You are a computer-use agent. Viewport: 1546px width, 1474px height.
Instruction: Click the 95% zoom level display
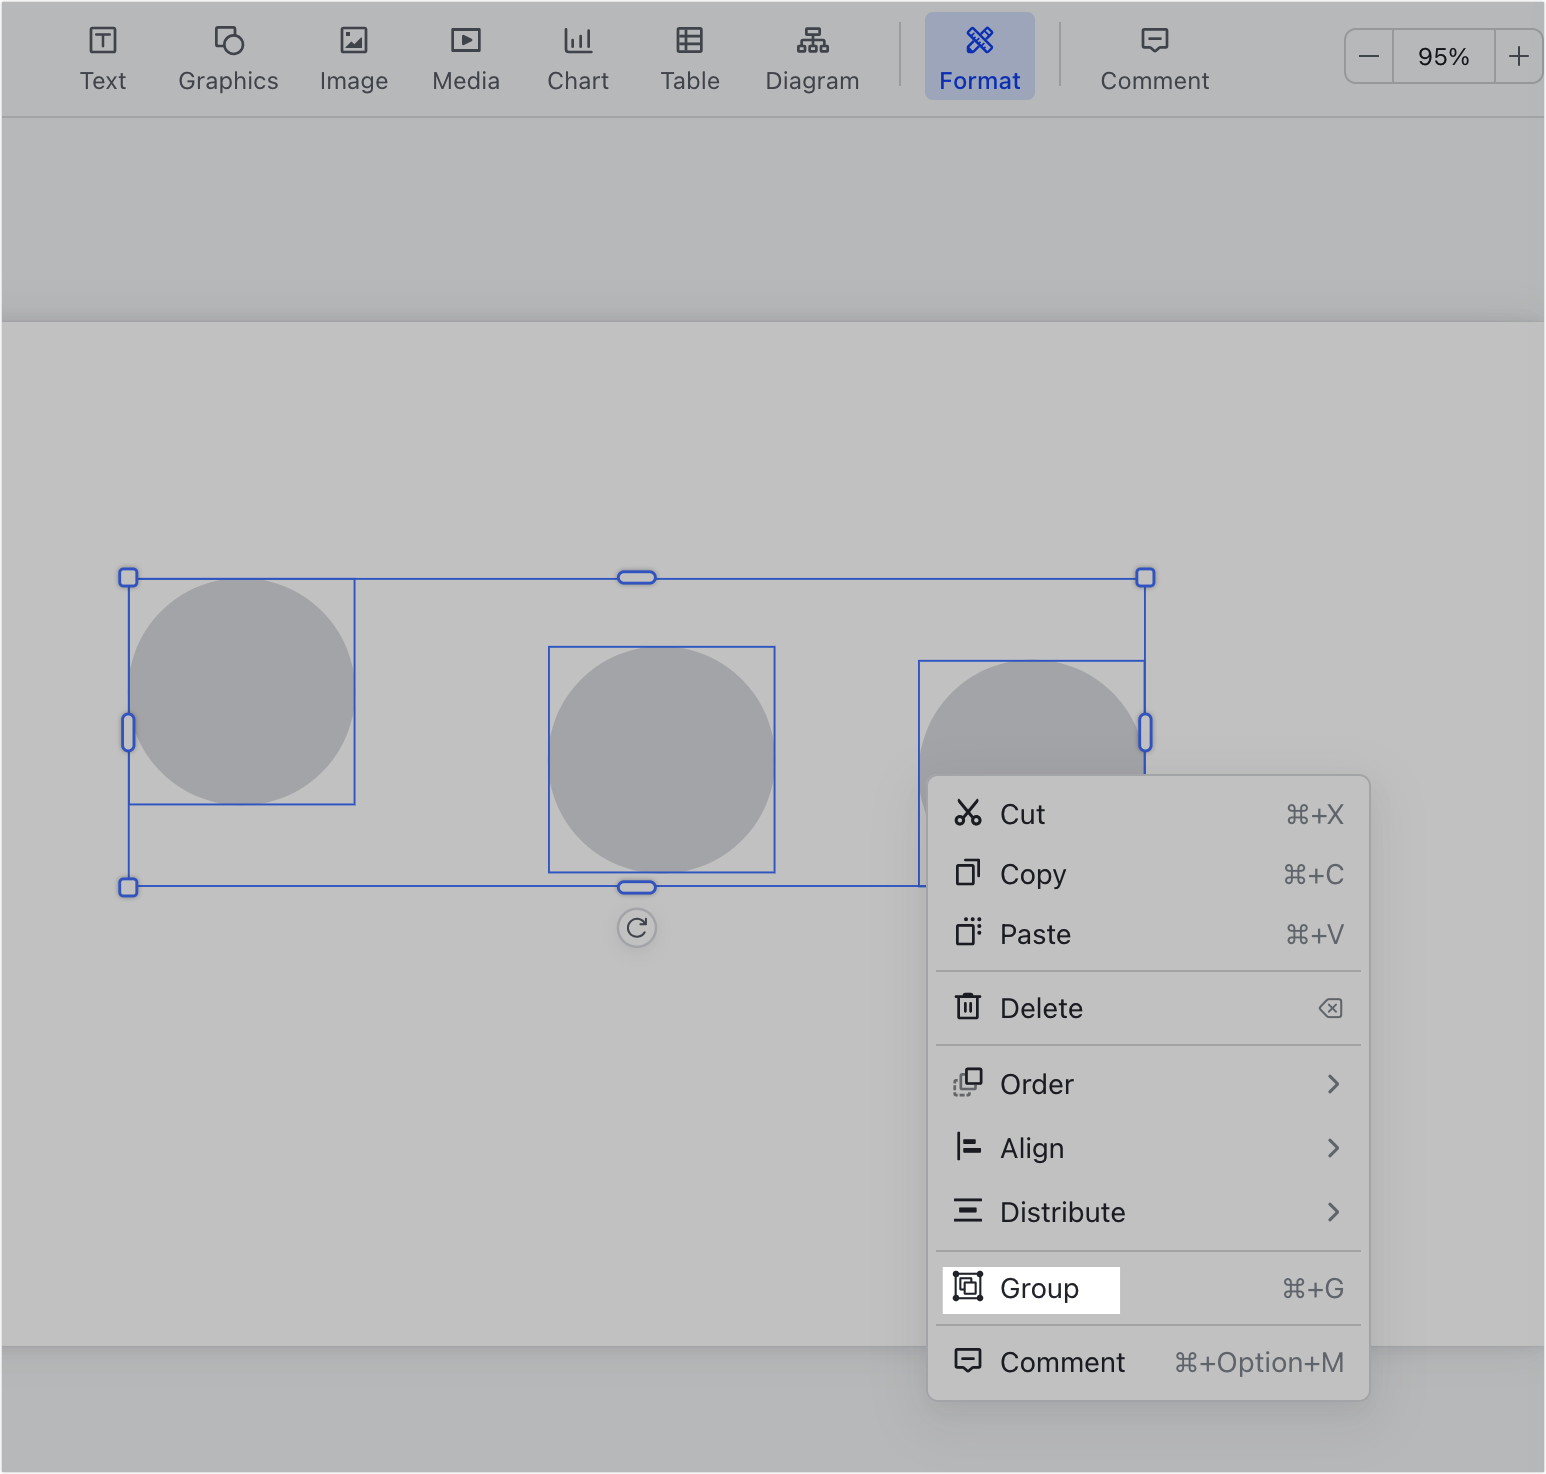1443,56
